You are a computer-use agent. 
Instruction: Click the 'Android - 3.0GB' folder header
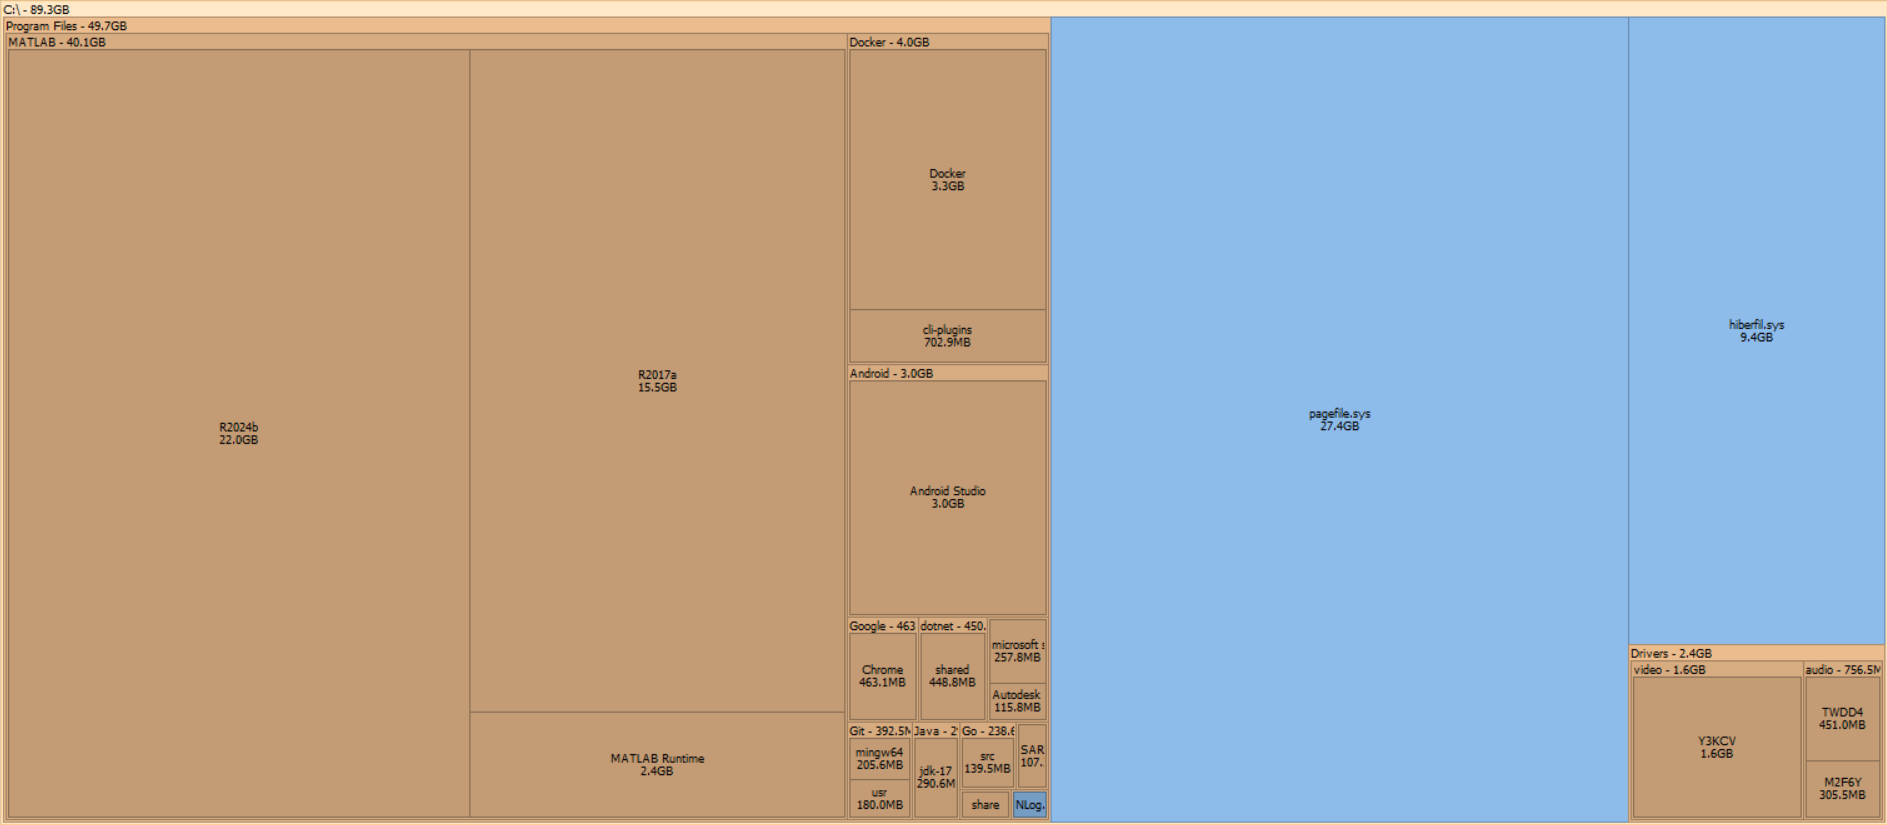tap(948, 373)
